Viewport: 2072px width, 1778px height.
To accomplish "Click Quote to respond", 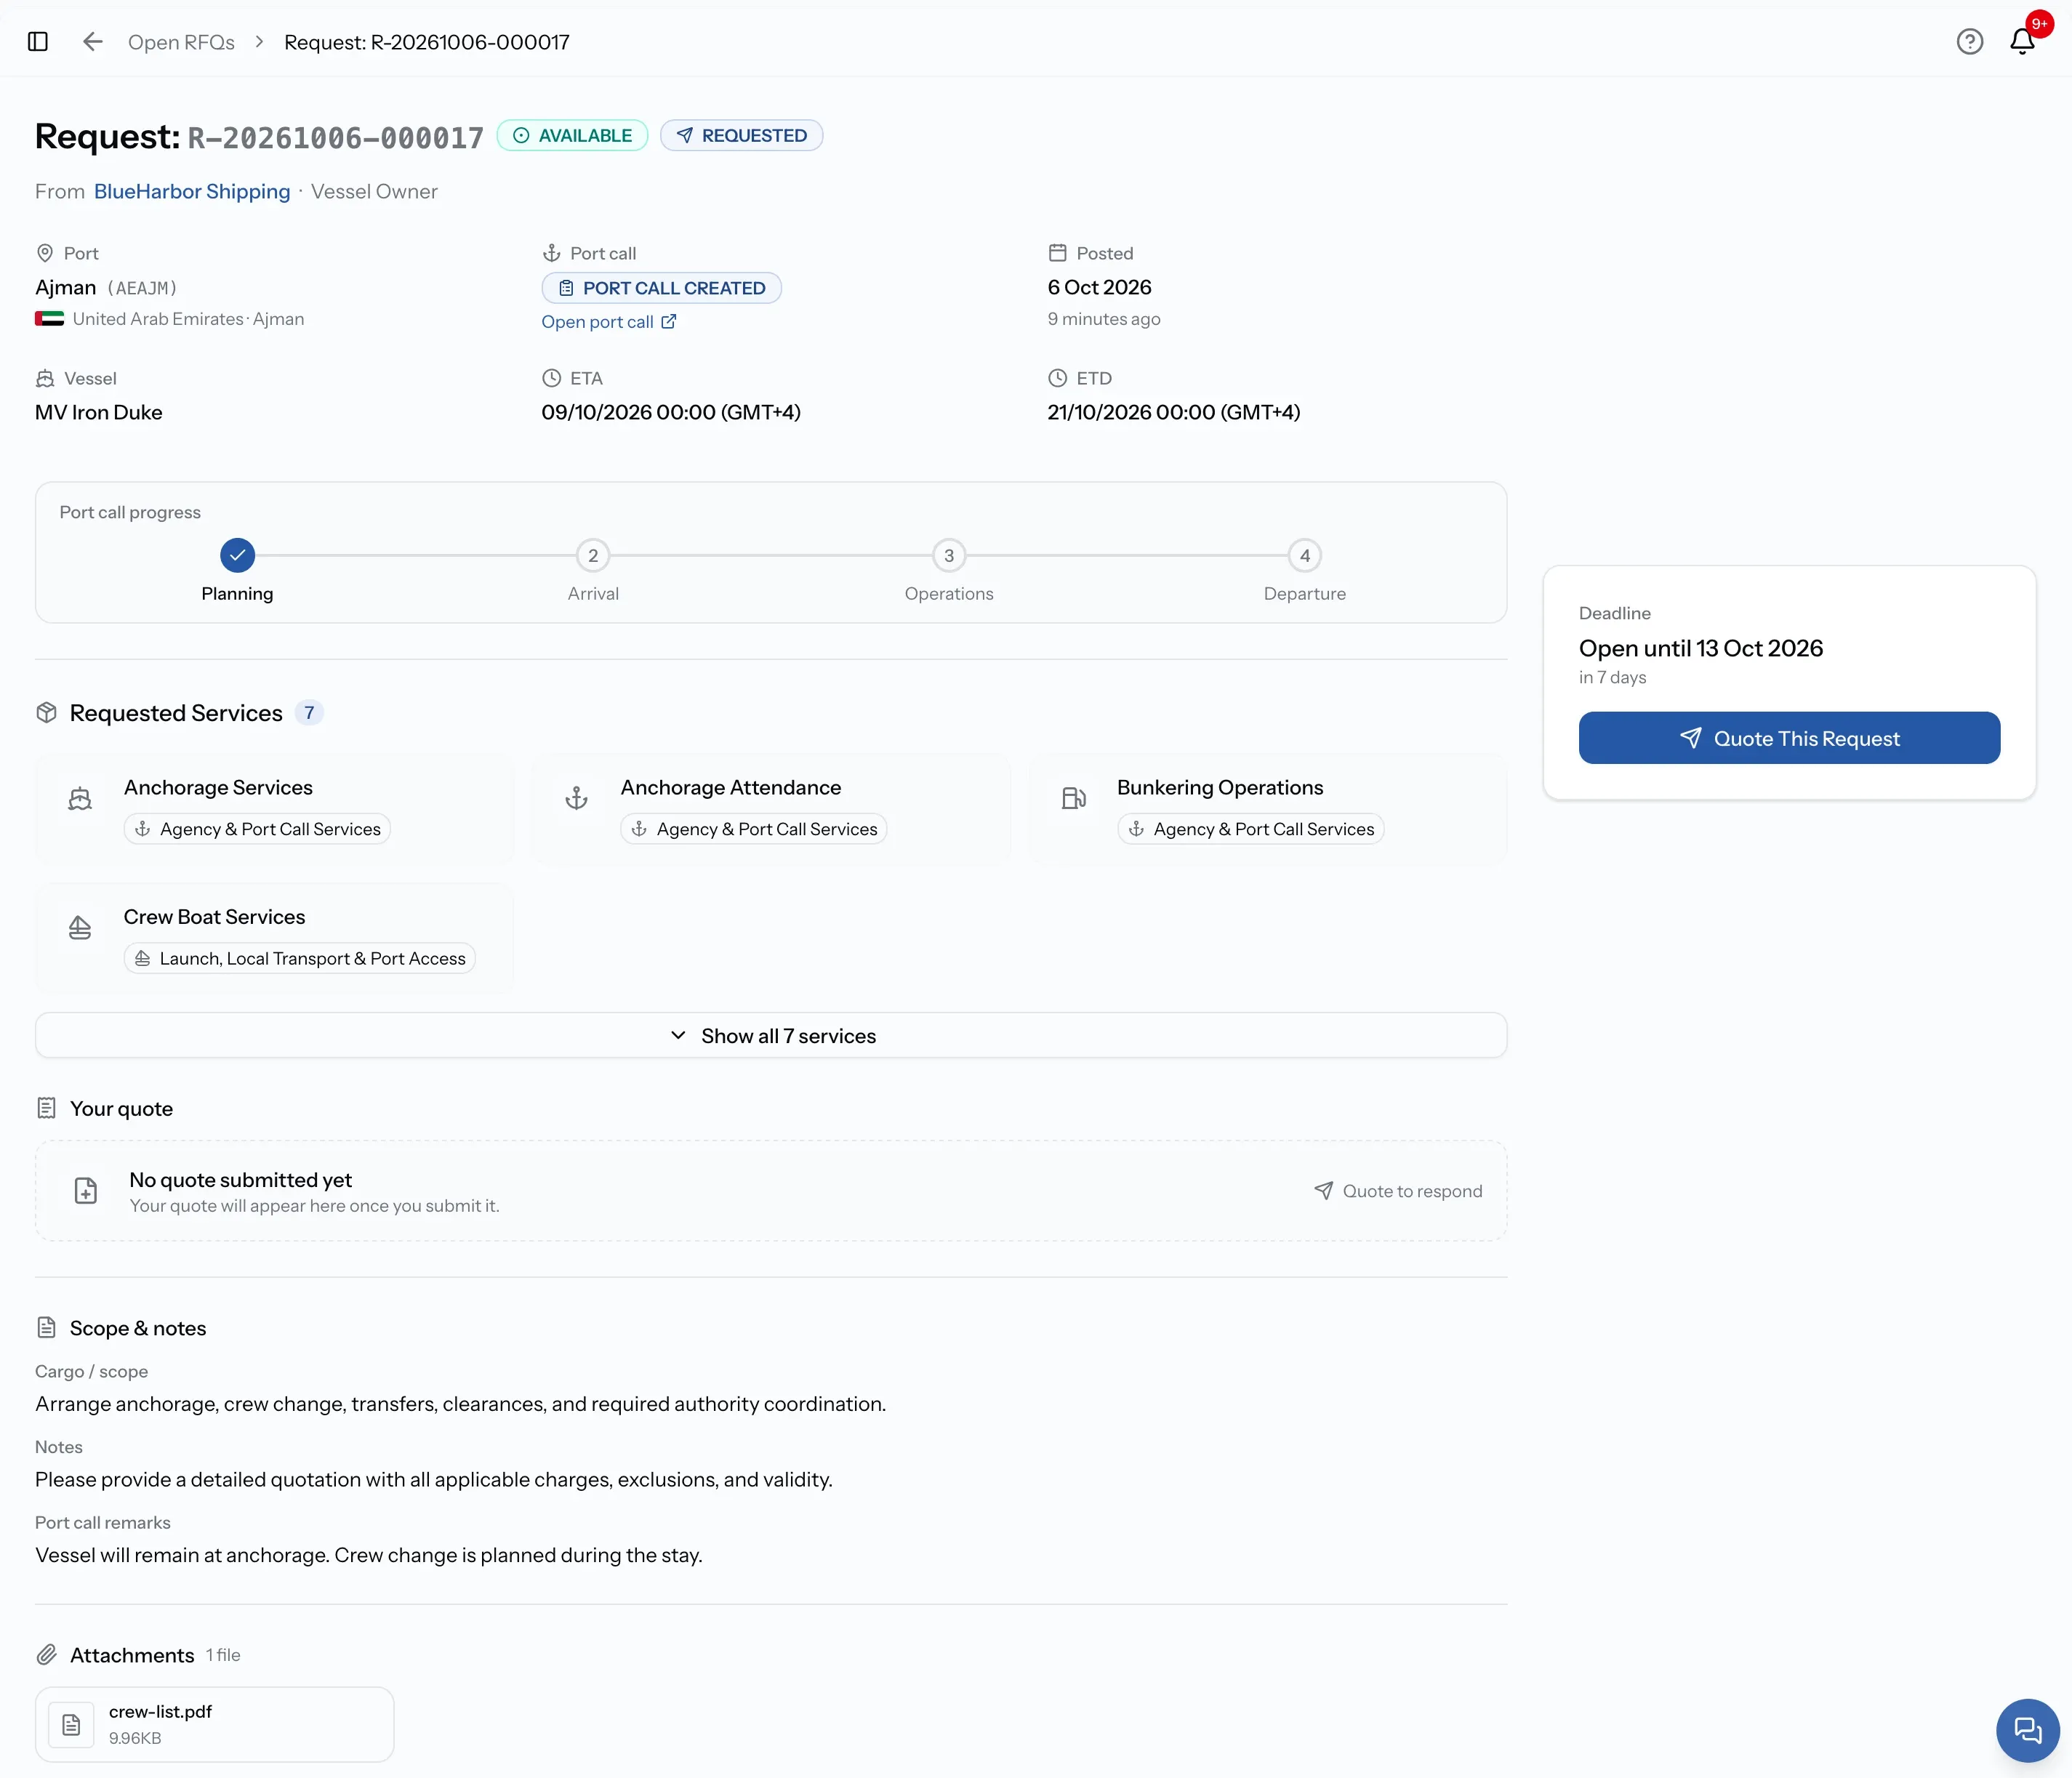I will [x=1398, y=1190].
